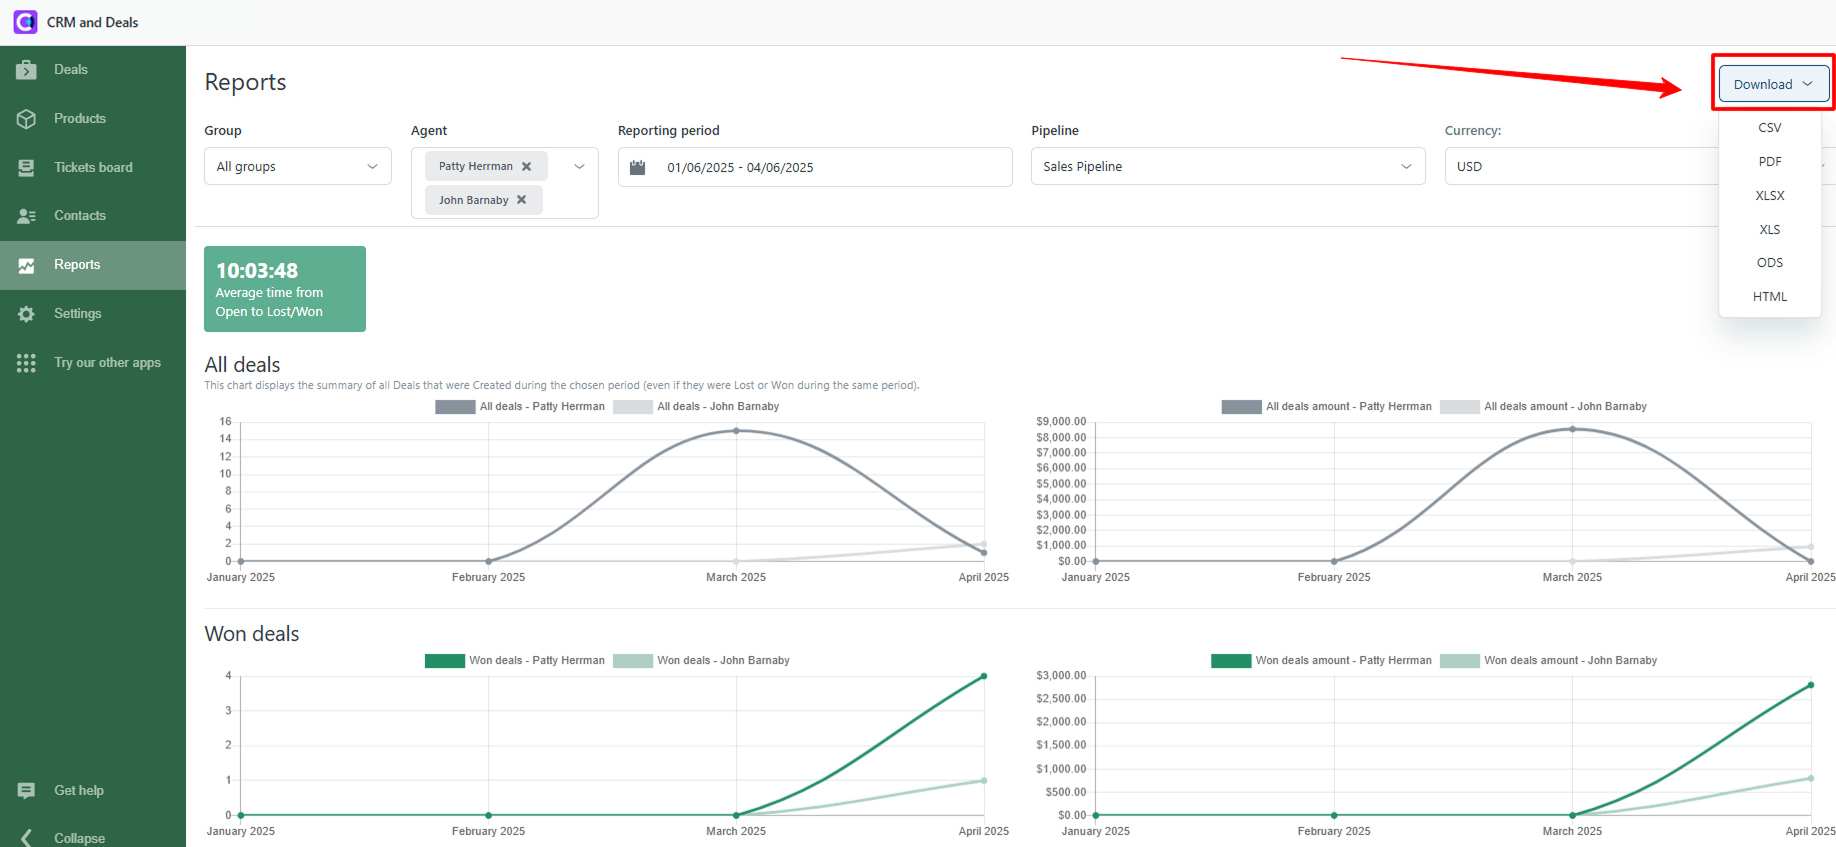Screen dimensions: 1836x847
Task: Toggle Won deals - John Barnaby legend series
Action: pos(701,661)
